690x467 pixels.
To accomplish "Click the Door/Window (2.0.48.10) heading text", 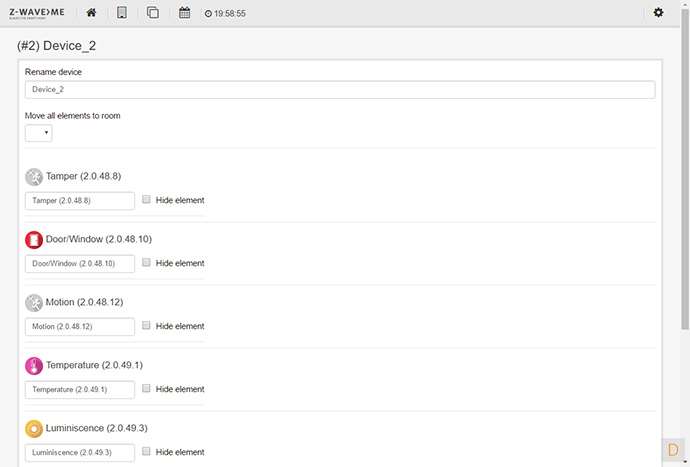I will pos(99,239).
